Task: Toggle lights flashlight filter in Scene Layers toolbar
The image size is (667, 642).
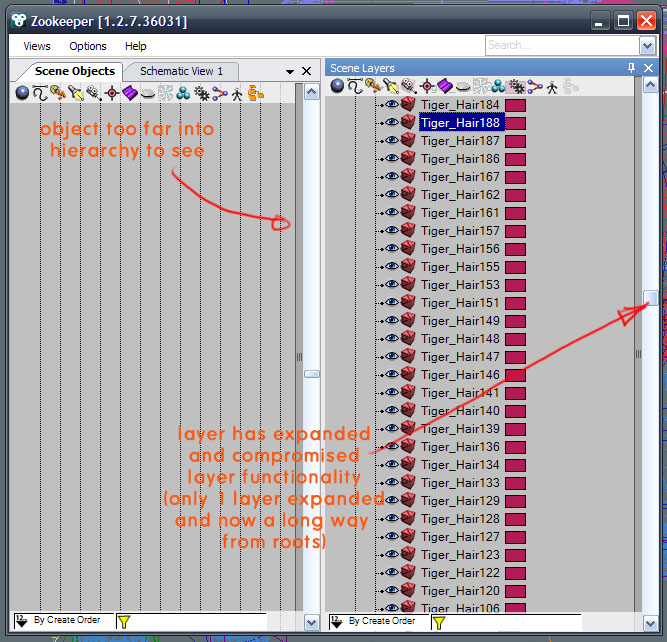Action: click(x=391, y=86)
